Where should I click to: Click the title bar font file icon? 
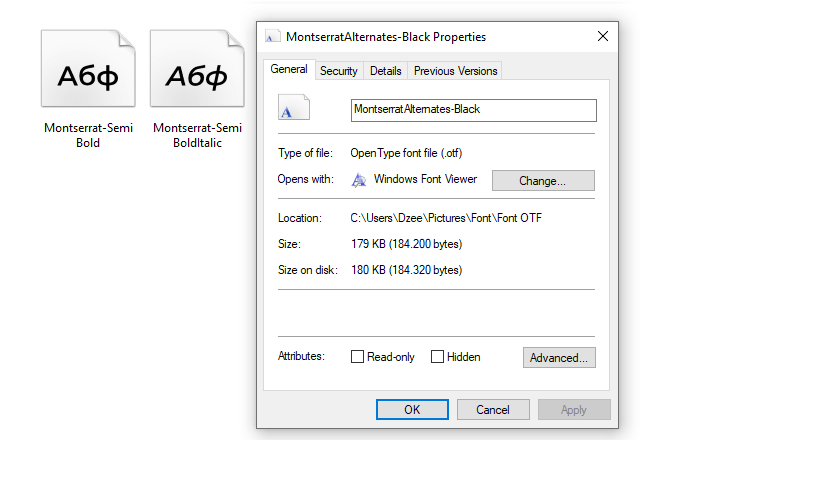(x=272, y=36)
